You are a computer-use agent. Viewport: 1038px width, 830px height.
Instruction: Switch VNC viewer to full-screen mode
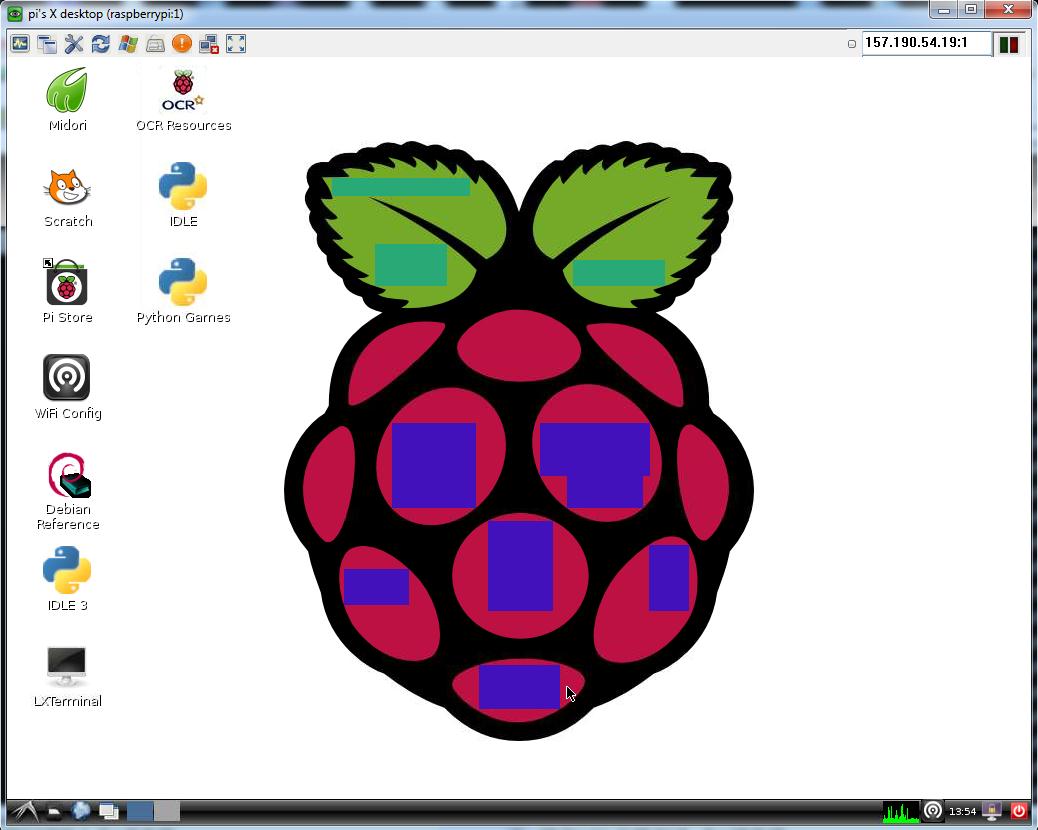[236, 44]
